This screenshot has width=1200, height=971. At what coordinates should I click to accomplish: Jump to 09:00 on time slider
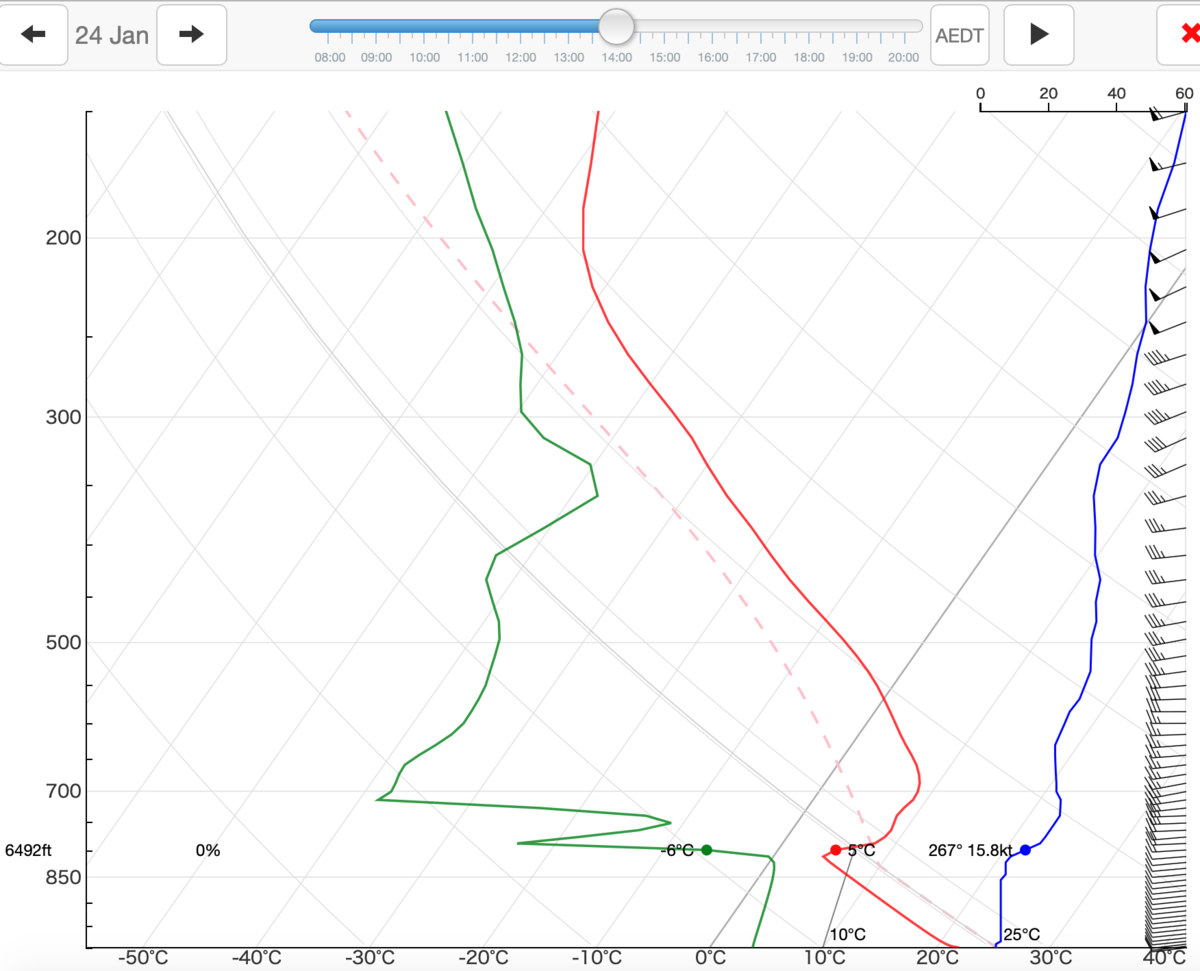[x=377, y=58]
